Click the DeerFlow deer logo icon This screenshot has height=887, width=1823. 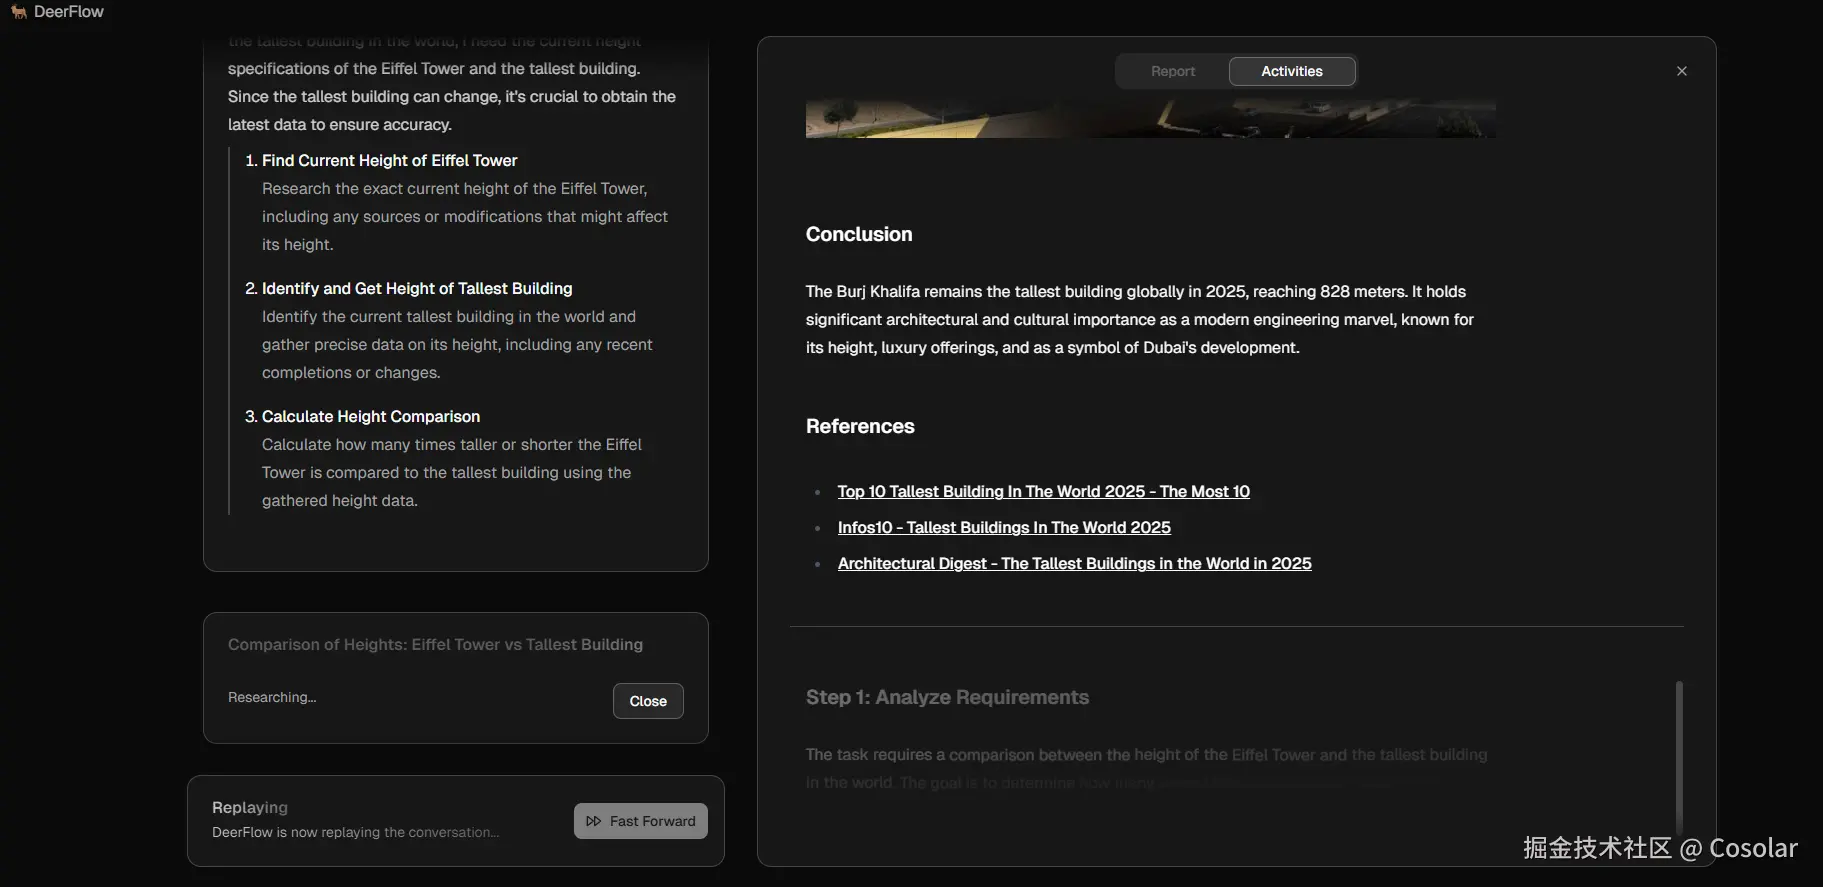pyautogui.click(x=18, y=12)
